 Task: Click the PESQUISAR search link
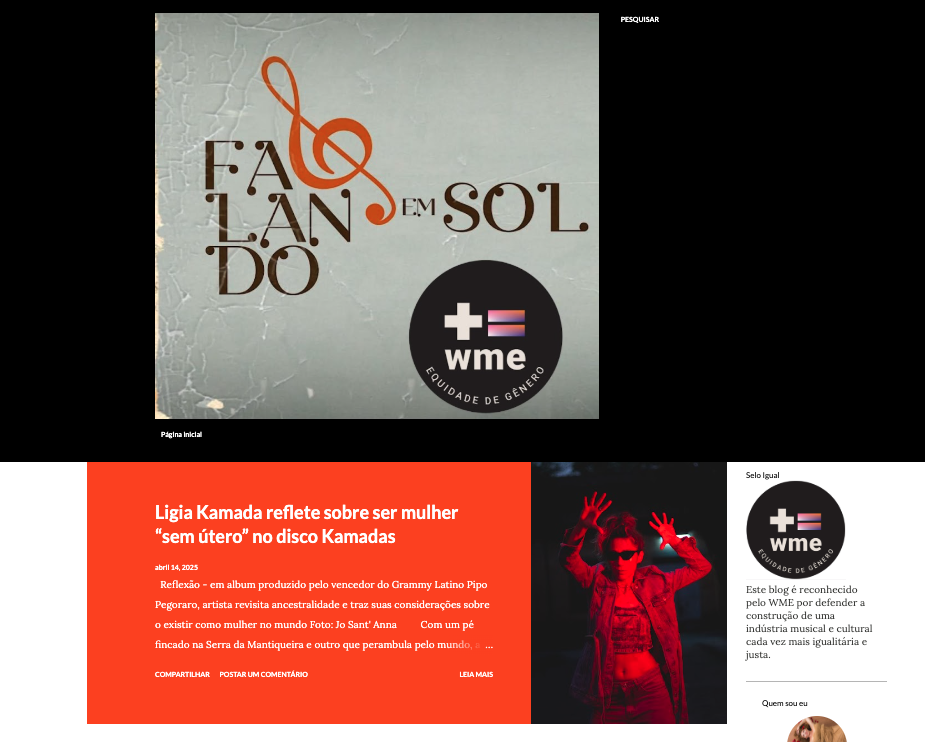pyautogui.click(x=639, y=19)
